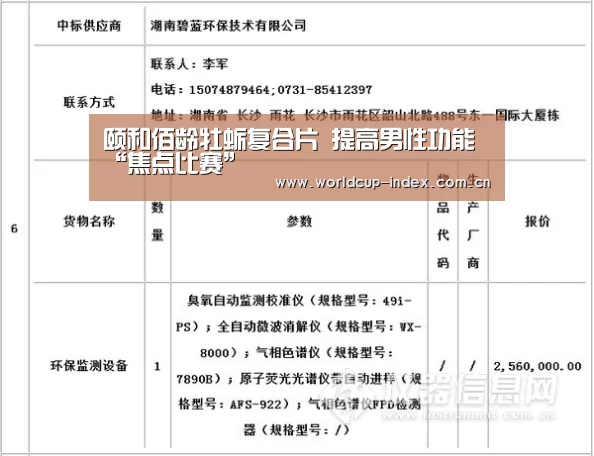Click quantity value 1
The image size is (594, 456).
157,366
